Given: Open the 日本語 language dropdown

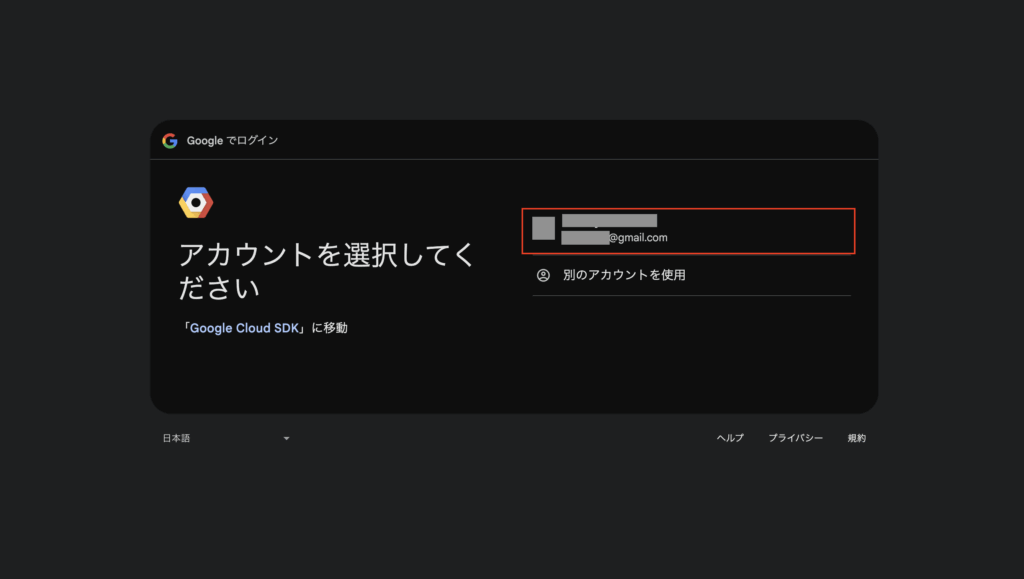Looking at the screenshot, I should 225,438.
